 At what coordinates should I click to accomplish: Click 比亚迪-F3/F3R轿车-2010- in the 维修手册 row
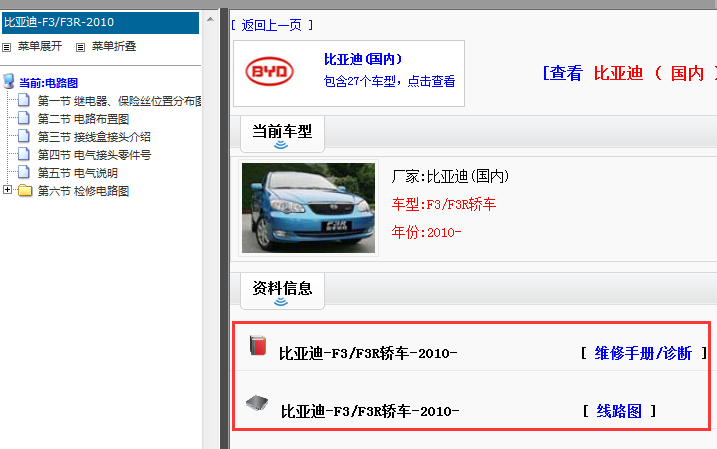pyautogui.click(x=368, y=353)
